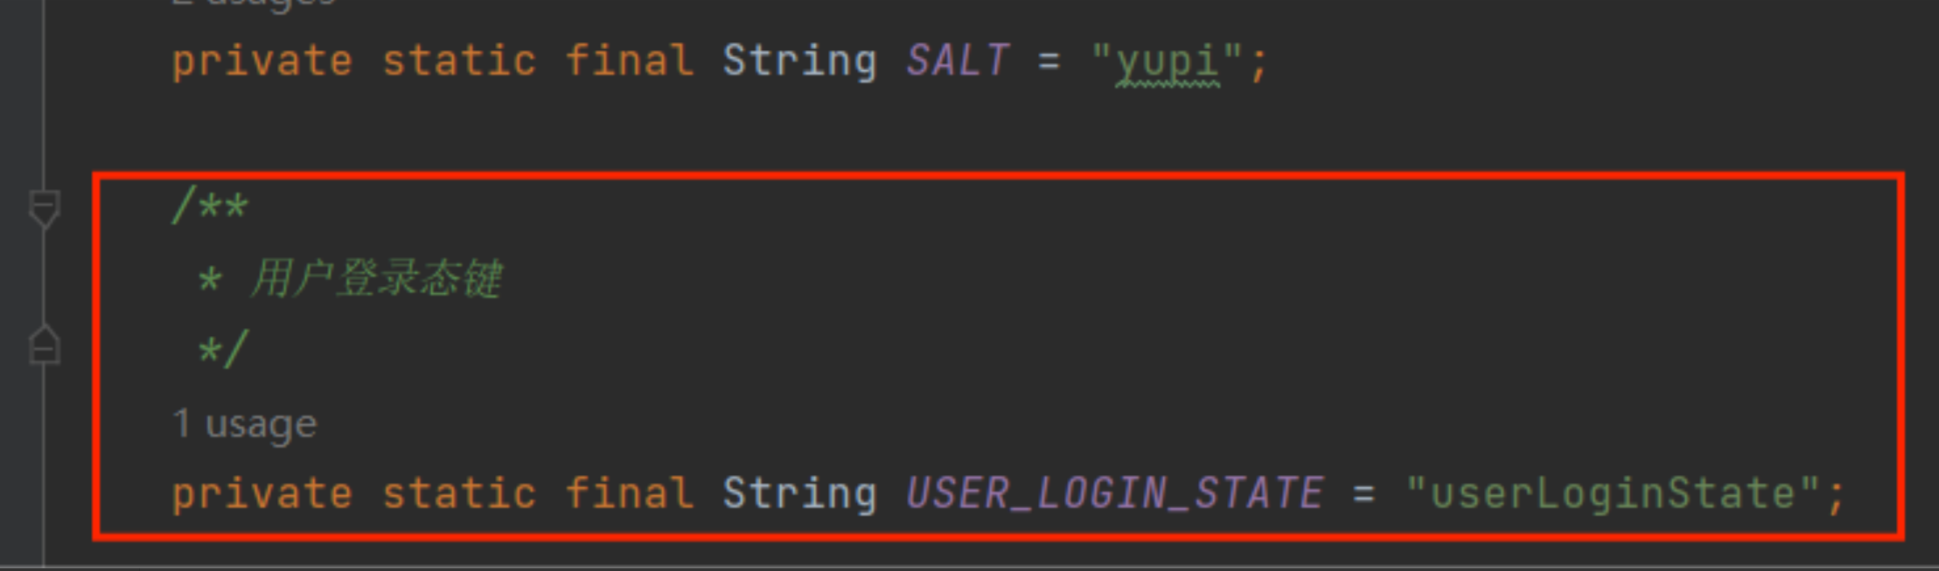Click the "userLoginState" string value

[x=1612, y=494]
